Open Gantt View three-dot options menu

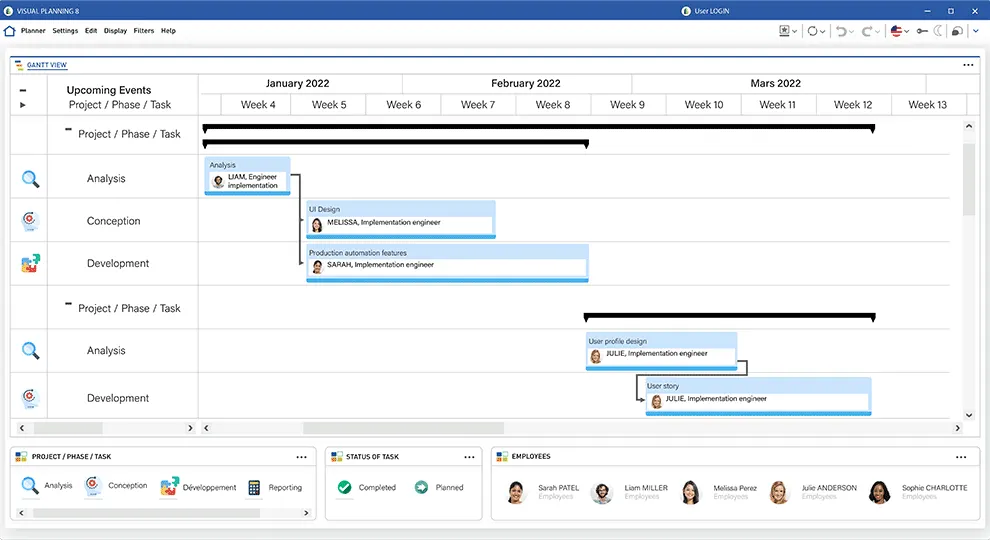tap(967, 65)
